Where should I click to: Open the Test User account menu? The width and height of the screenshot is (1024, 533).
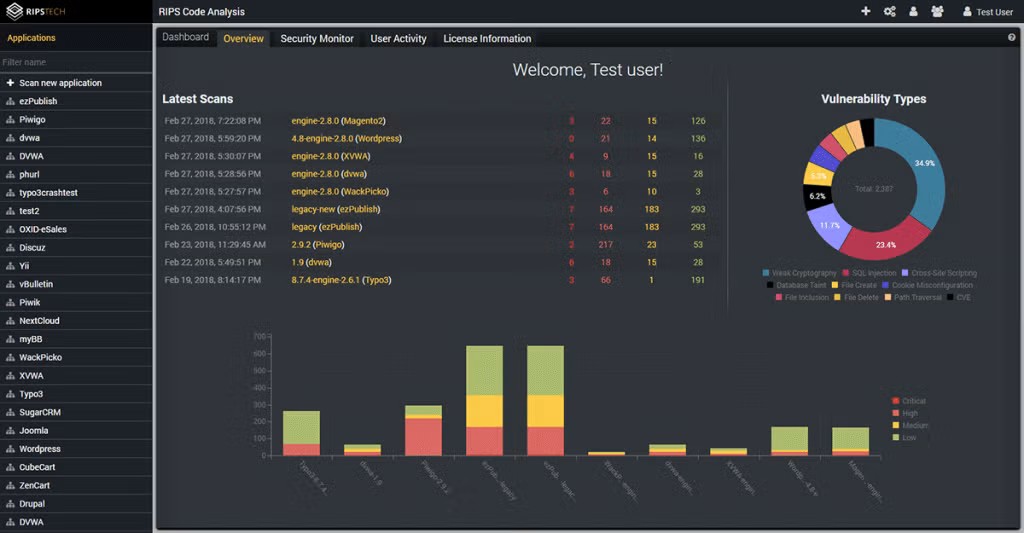987,12
